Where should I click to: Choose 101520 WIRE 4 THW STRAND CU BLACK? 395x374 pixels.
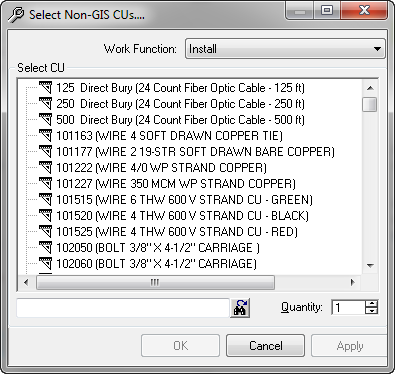click(182, 216)
